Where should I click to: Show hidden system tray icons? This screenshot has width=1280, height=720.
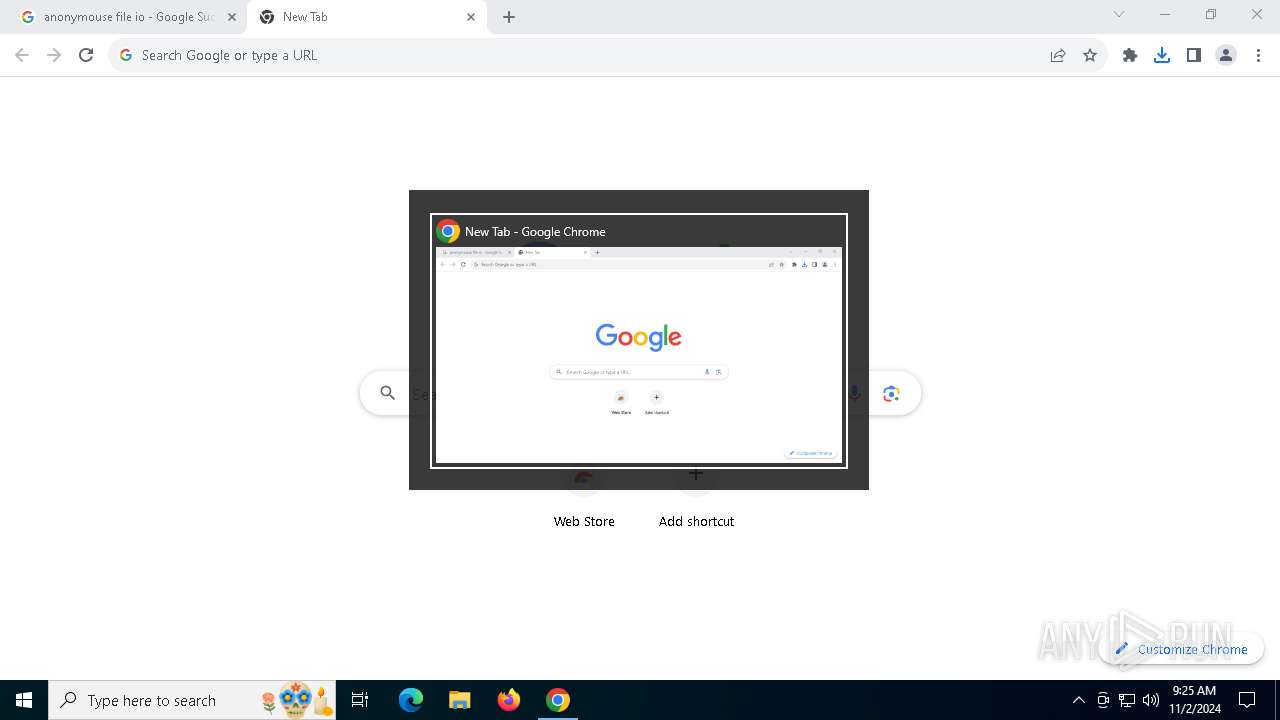[1078, 700]
